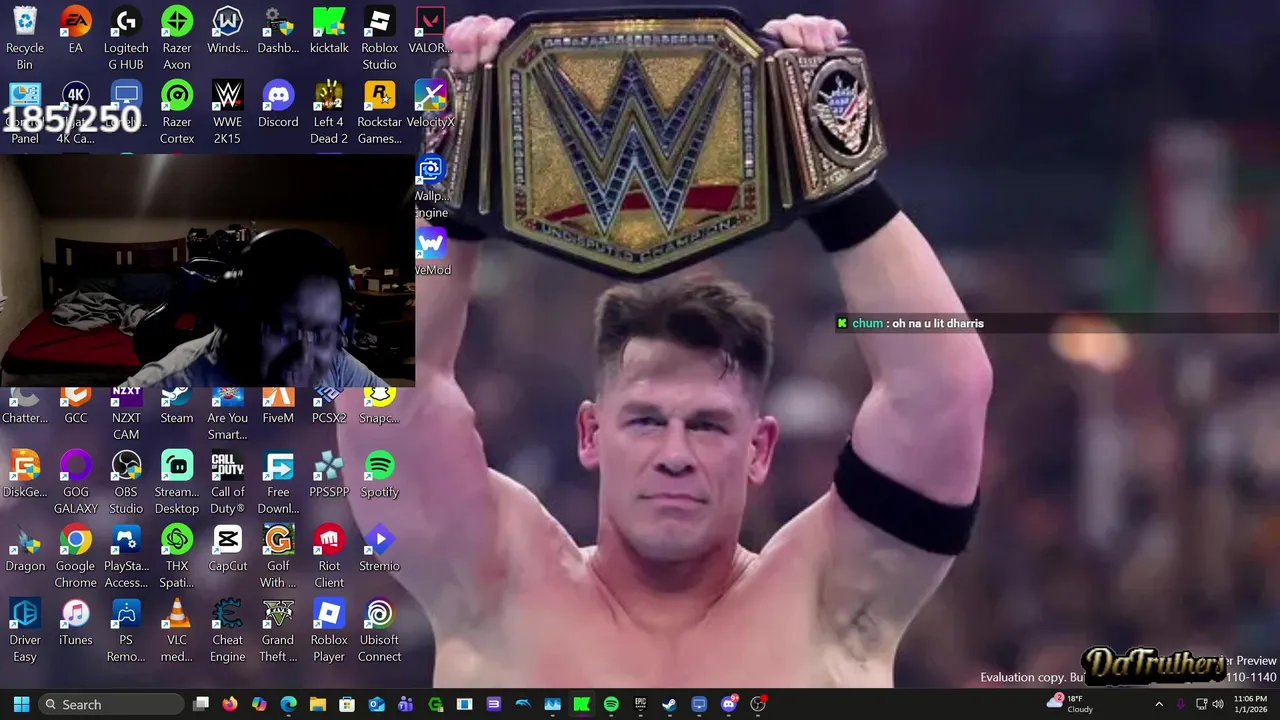The image size is (1280, 720).
Task: Switch to Steam on taskbar
Action: point(669,704)
